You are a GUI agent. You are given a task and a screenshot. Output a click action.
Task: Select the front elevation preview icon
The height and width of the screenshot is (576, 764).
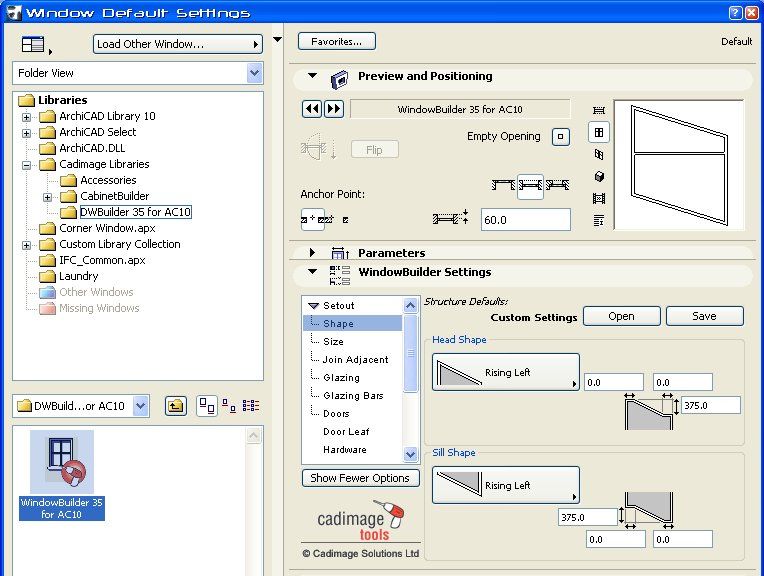[x=599, y=132]
